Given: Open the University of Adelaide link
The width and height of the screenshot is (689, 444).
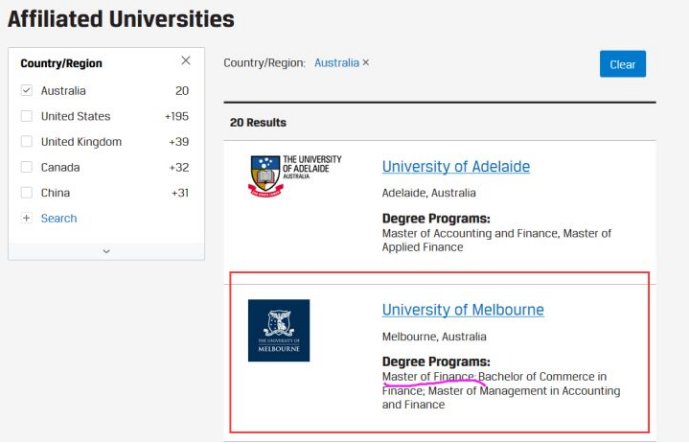Looking at the screenshot, I should (455, 167).
